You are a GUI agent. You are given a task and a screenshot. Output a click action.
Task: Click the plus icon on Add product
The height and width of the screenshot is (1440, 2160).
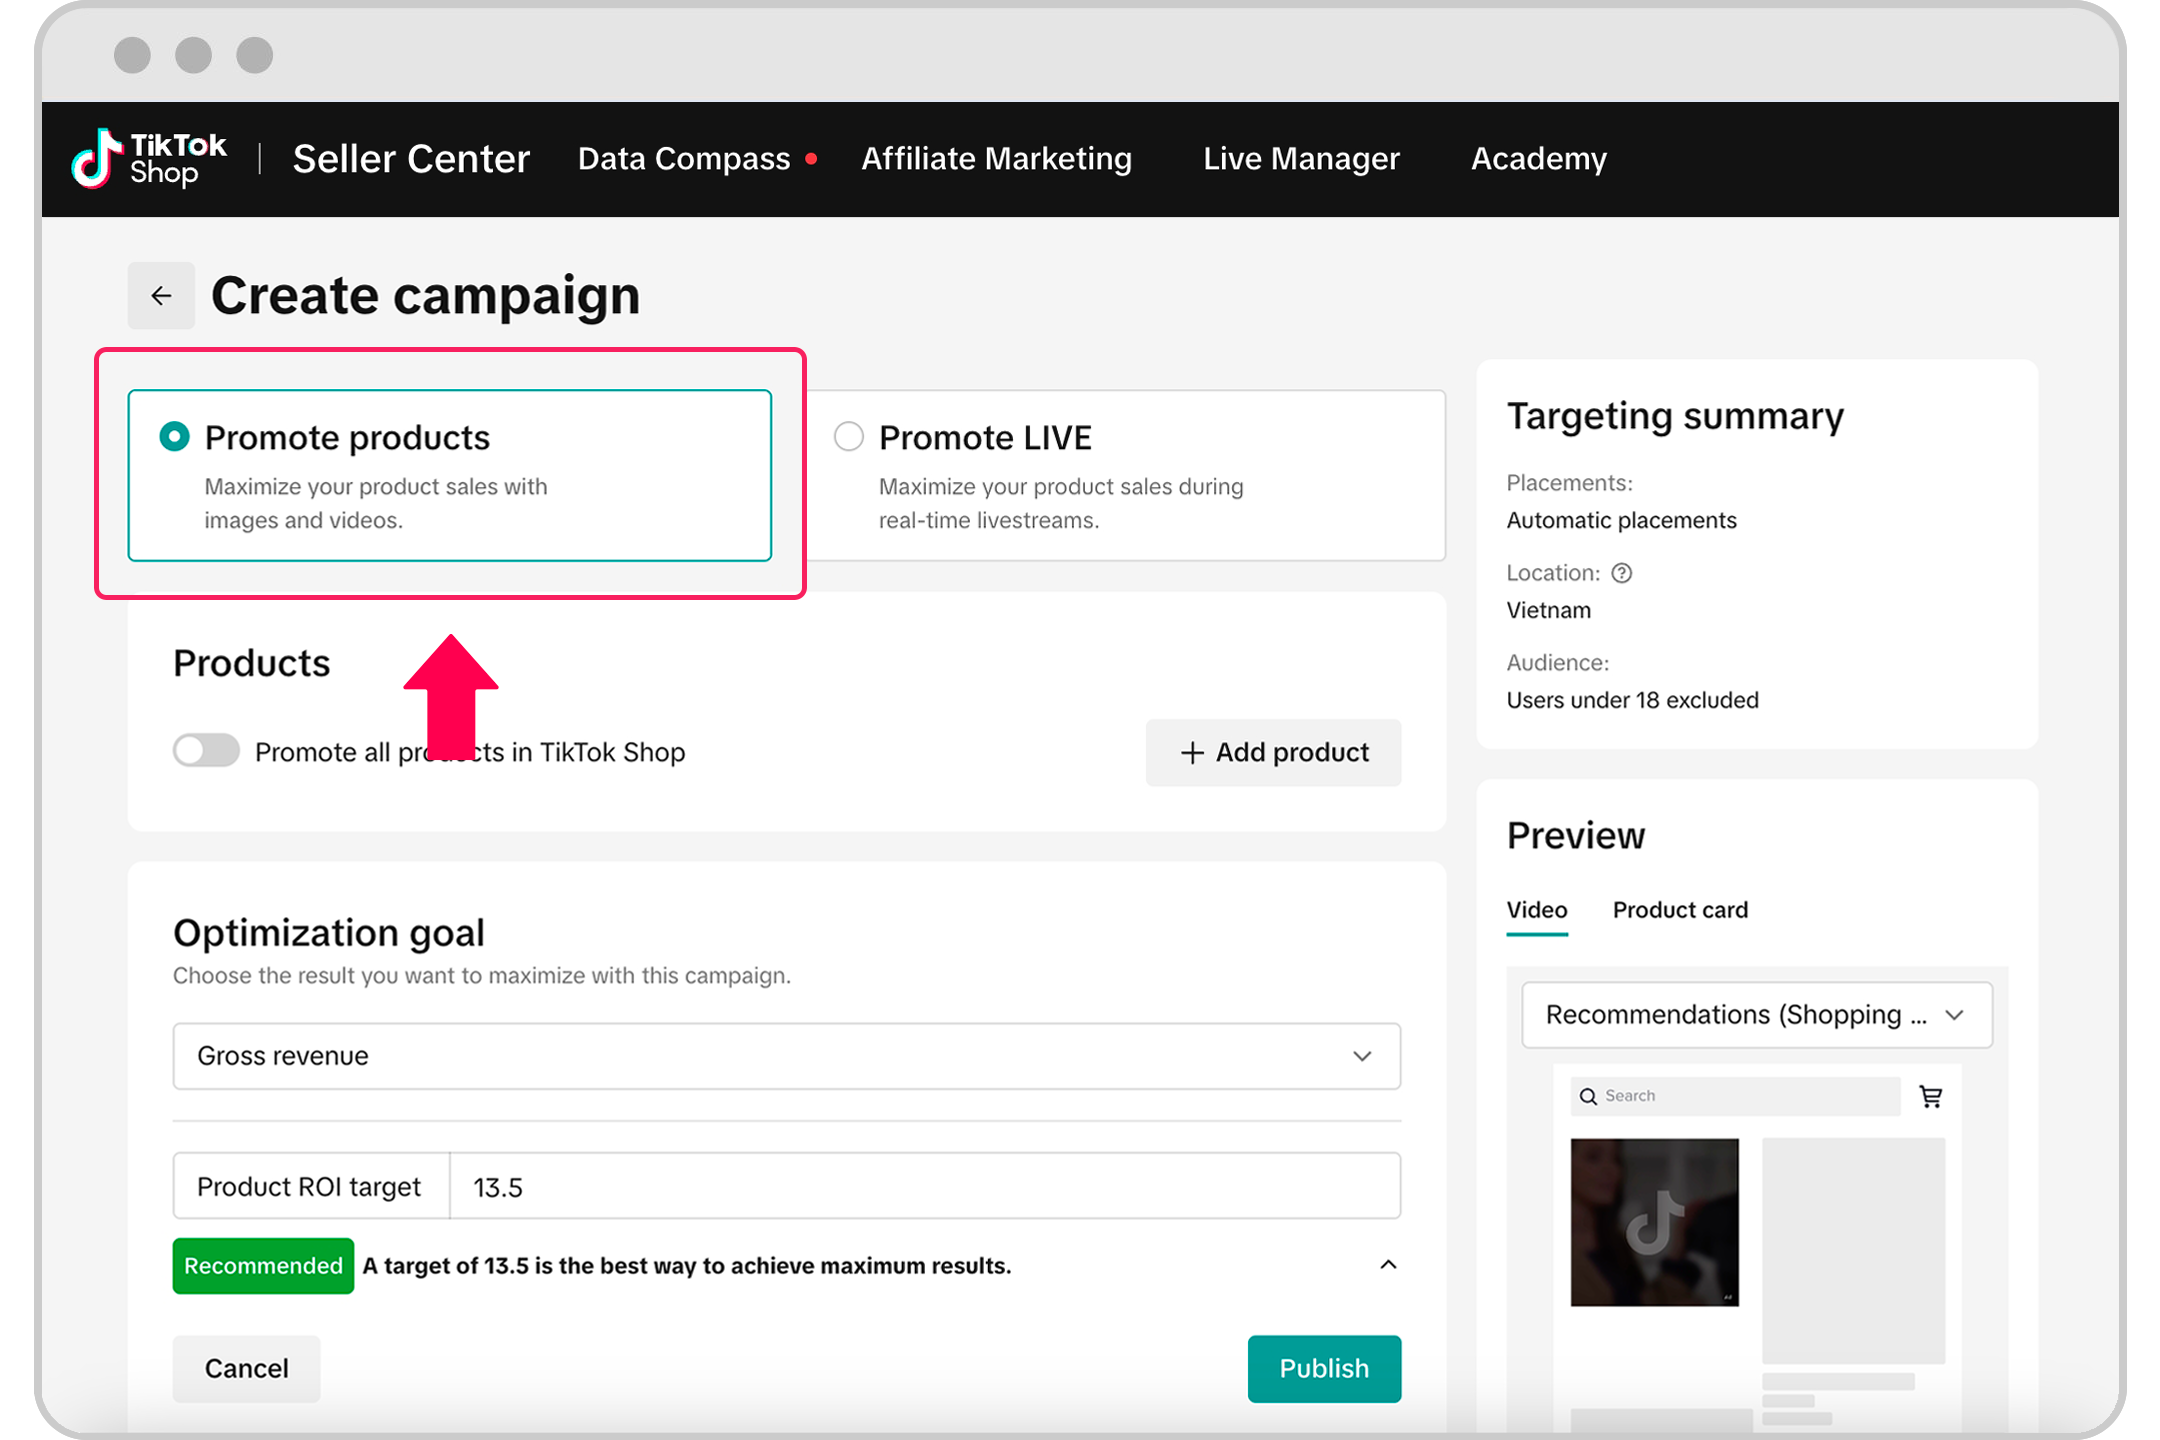[1192, 752]
